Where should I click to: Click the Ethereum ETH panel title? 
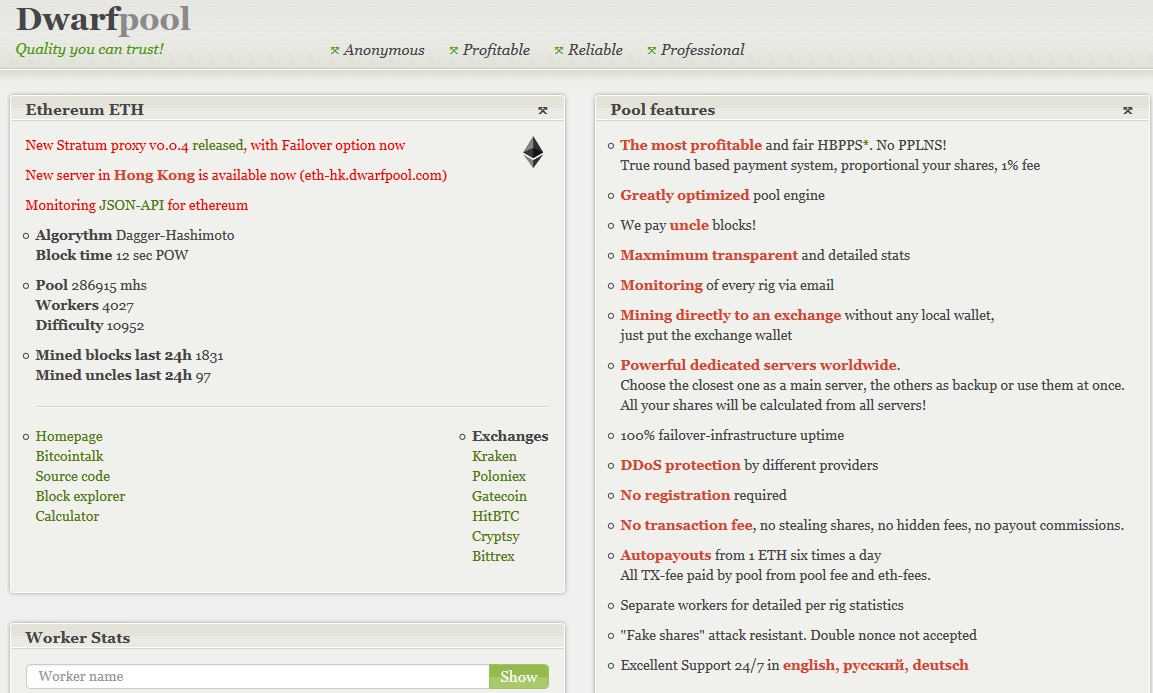(x=85, y=110)
